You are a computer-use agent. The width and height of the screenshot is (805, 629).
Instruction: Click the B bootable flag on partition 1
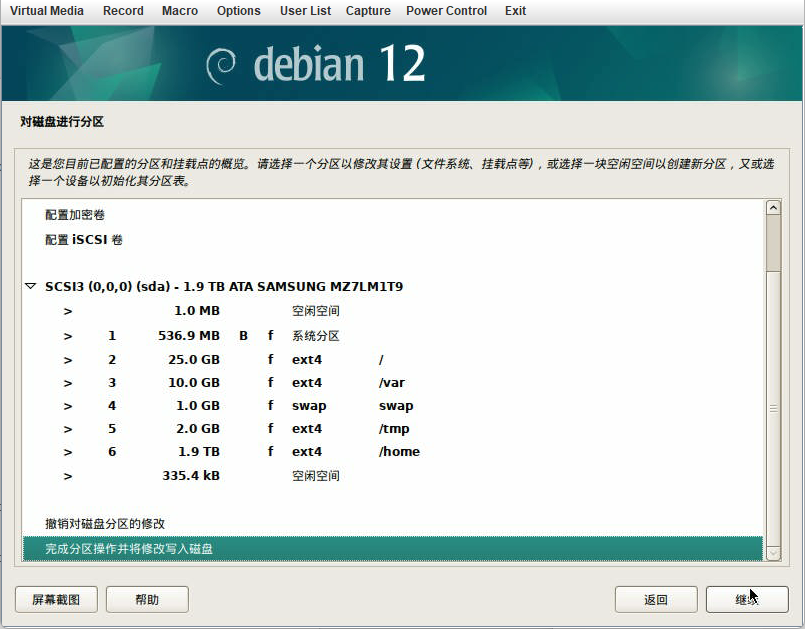[243, 336]
